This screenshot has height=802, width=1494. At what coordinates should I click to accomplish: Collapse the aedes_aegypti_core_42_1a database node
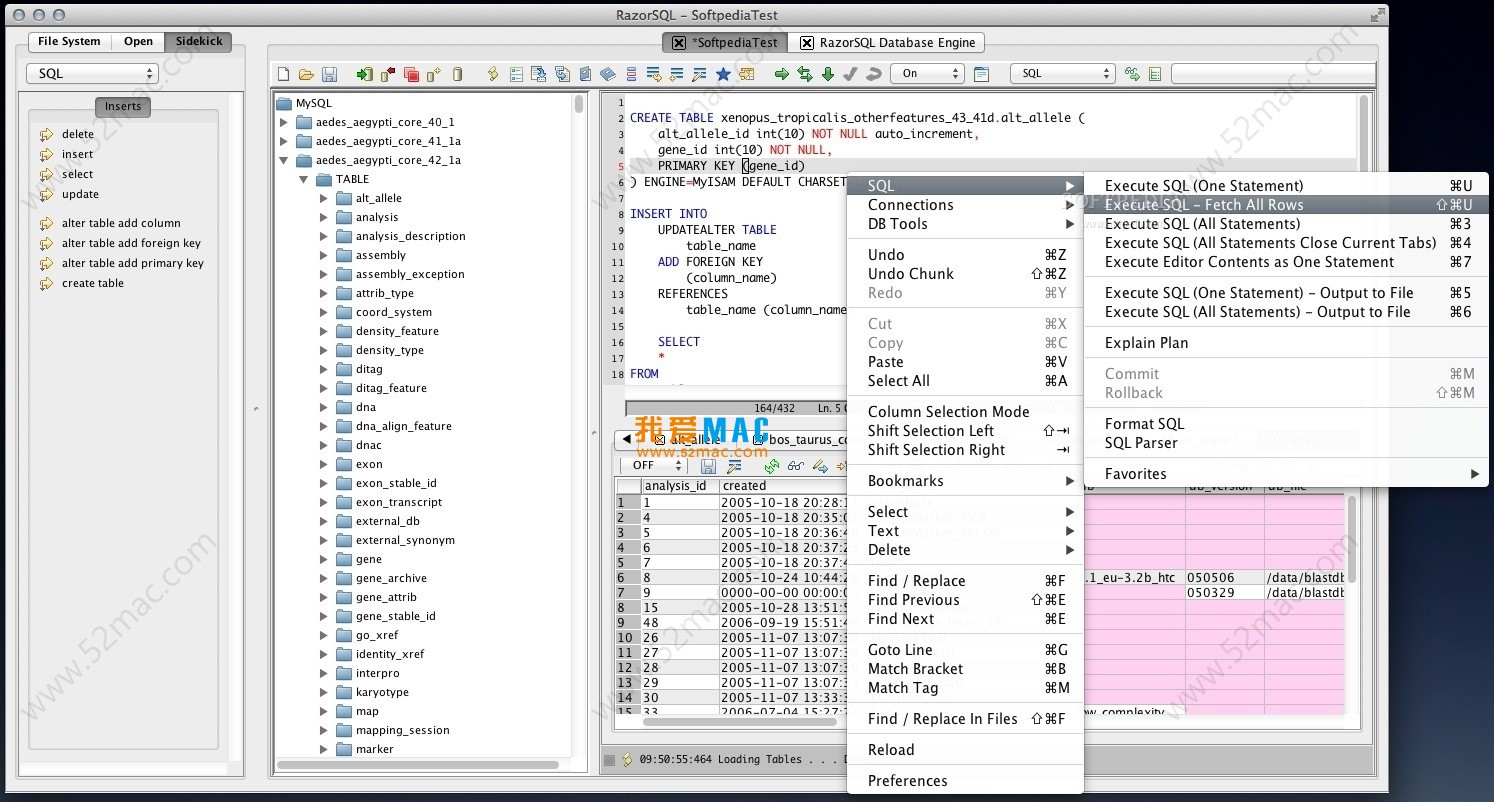(283, 160)
